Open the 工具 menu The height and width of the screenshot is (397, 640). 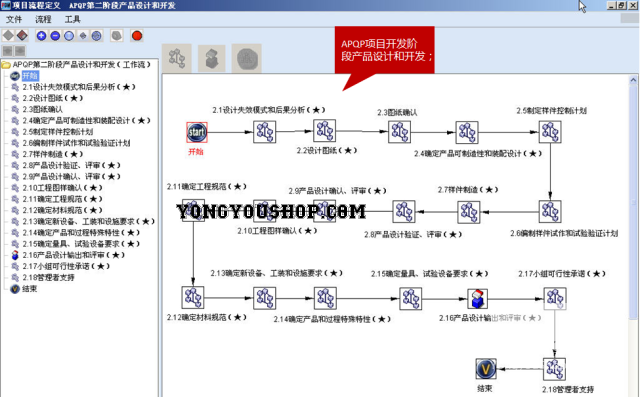[x=73, y=19]
